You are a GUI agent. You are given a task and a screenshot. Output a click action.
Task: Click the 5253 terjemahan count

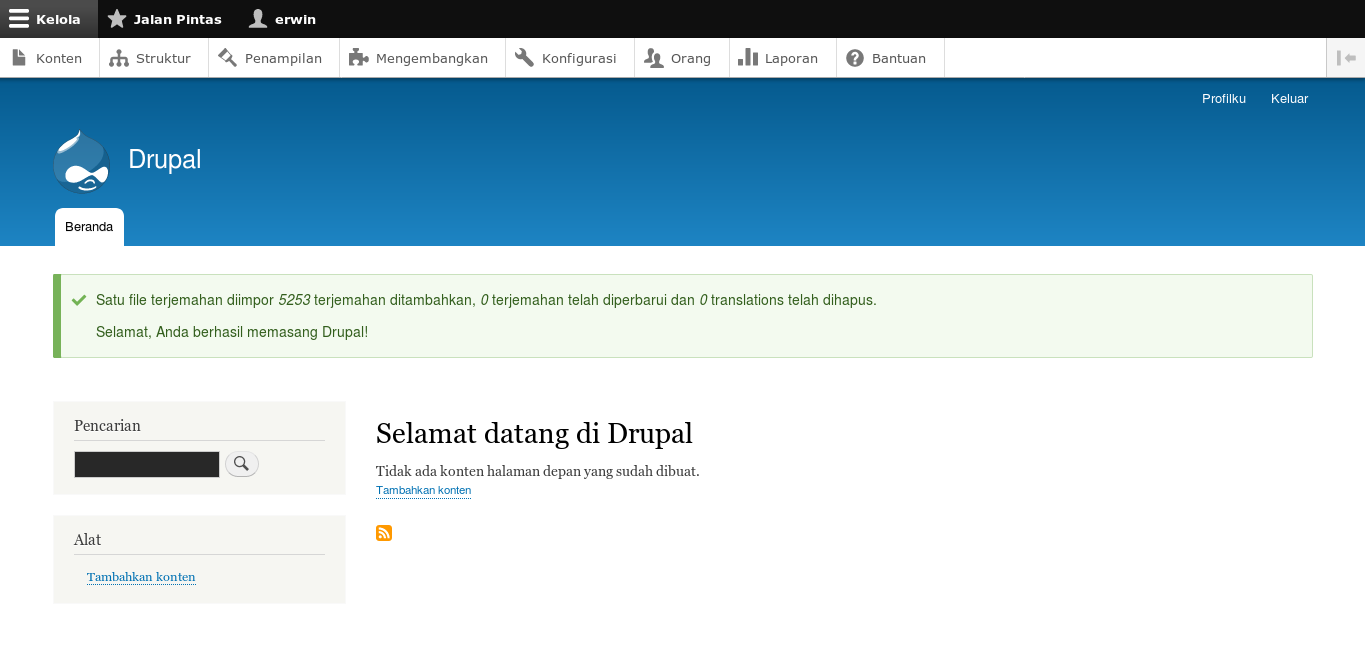tap(294, 300)
